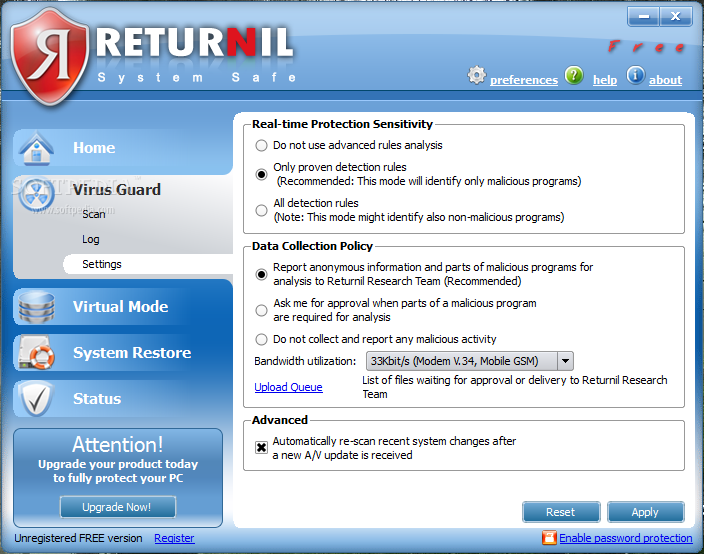Select Only proven detection rules option

[x=261, y=174]
